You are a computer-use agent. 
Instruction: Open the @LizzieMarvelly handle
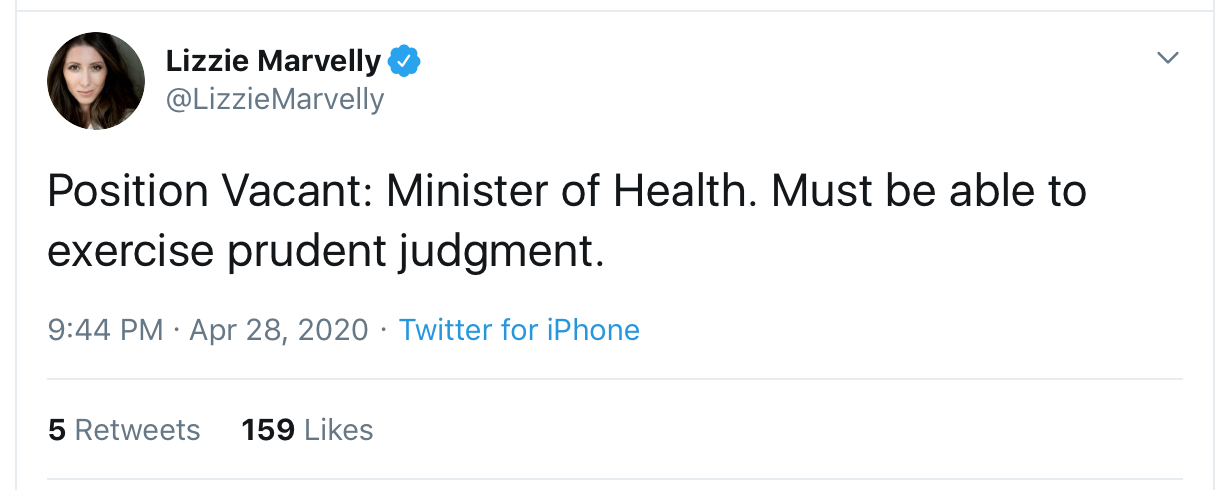274,99
